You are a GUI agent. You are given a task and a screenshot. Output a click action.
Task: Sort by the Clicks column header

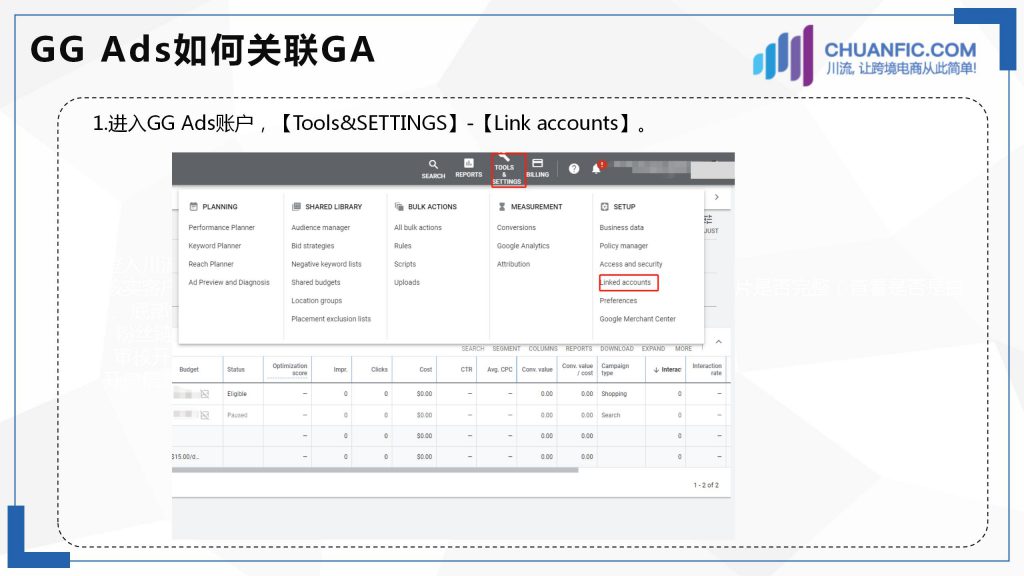pos(379,370)
